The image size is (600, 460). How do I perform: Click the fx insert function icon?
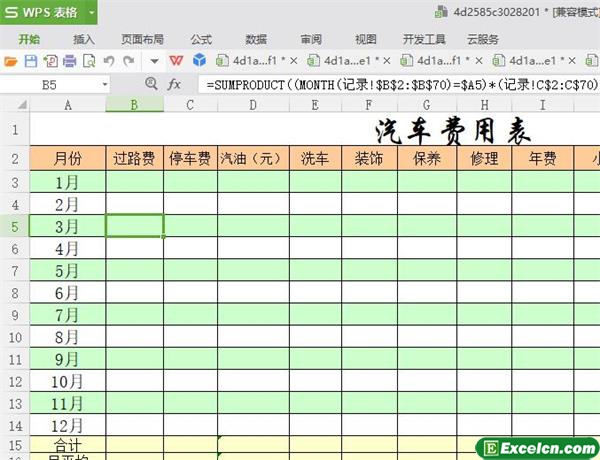click(174, 85)
